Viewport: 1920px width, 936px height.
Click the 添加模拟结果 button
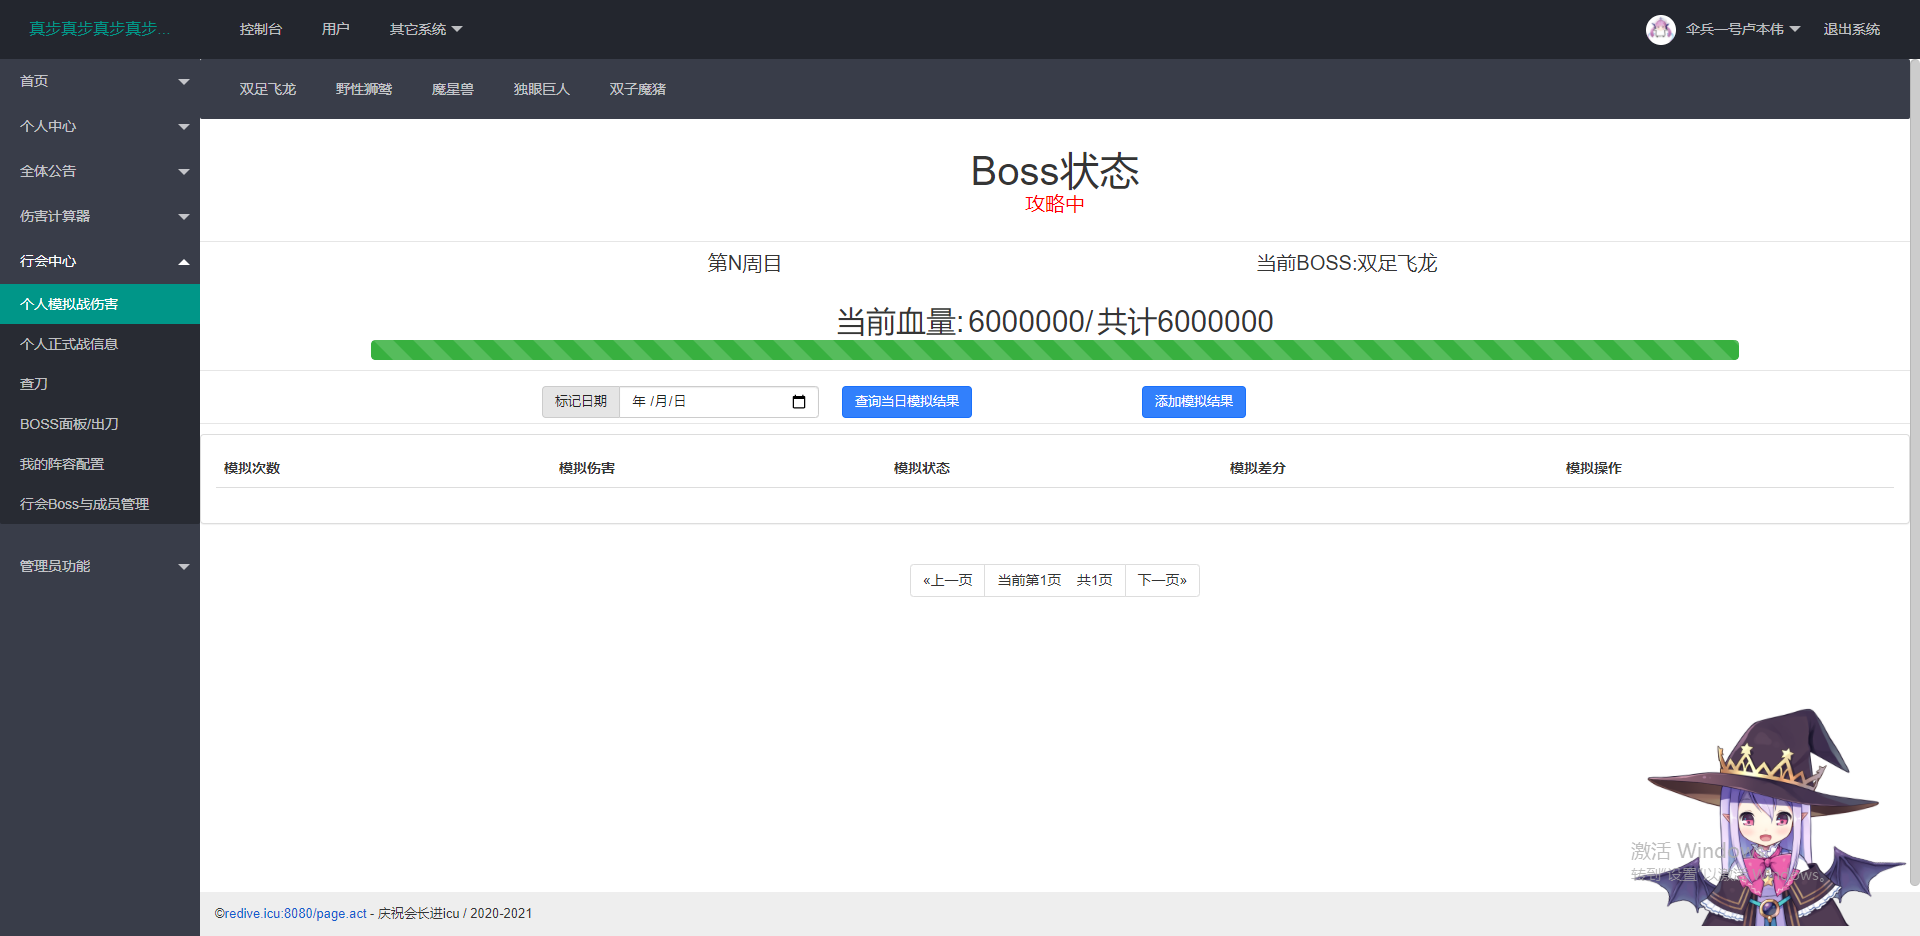point(1194,402)
